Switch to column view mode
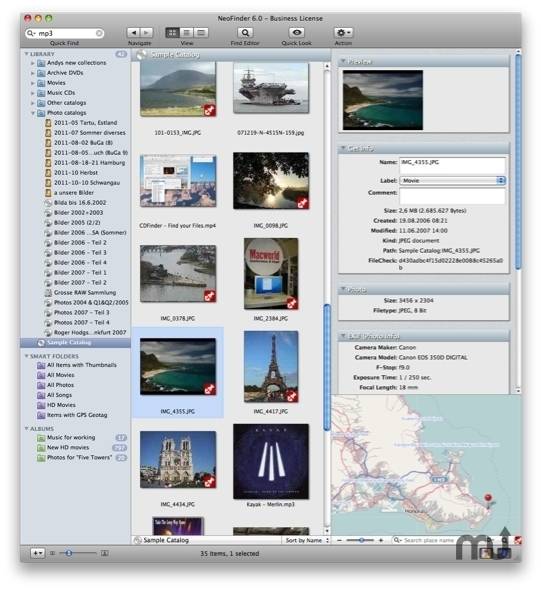This screenshot has height=590, width=541. click(x=201, y=33)
